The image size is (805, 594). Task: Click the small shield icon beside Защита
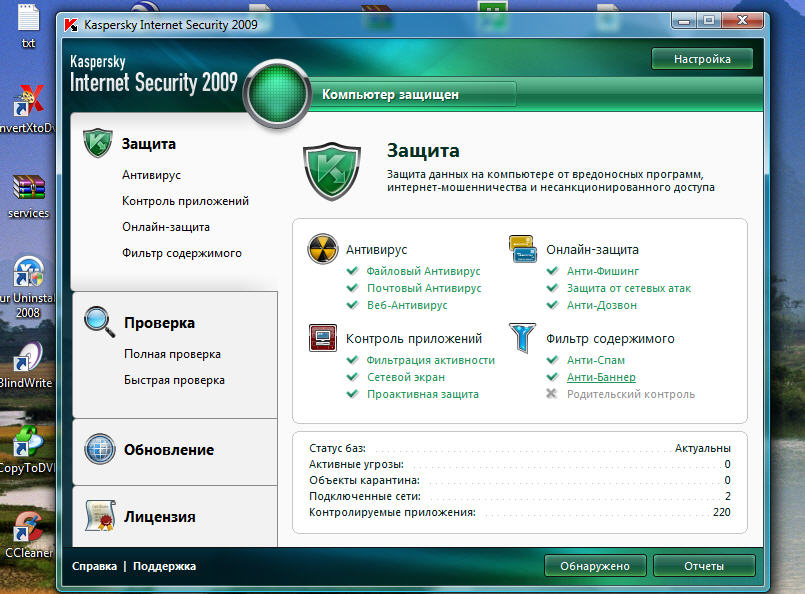(x=98, y=143)
